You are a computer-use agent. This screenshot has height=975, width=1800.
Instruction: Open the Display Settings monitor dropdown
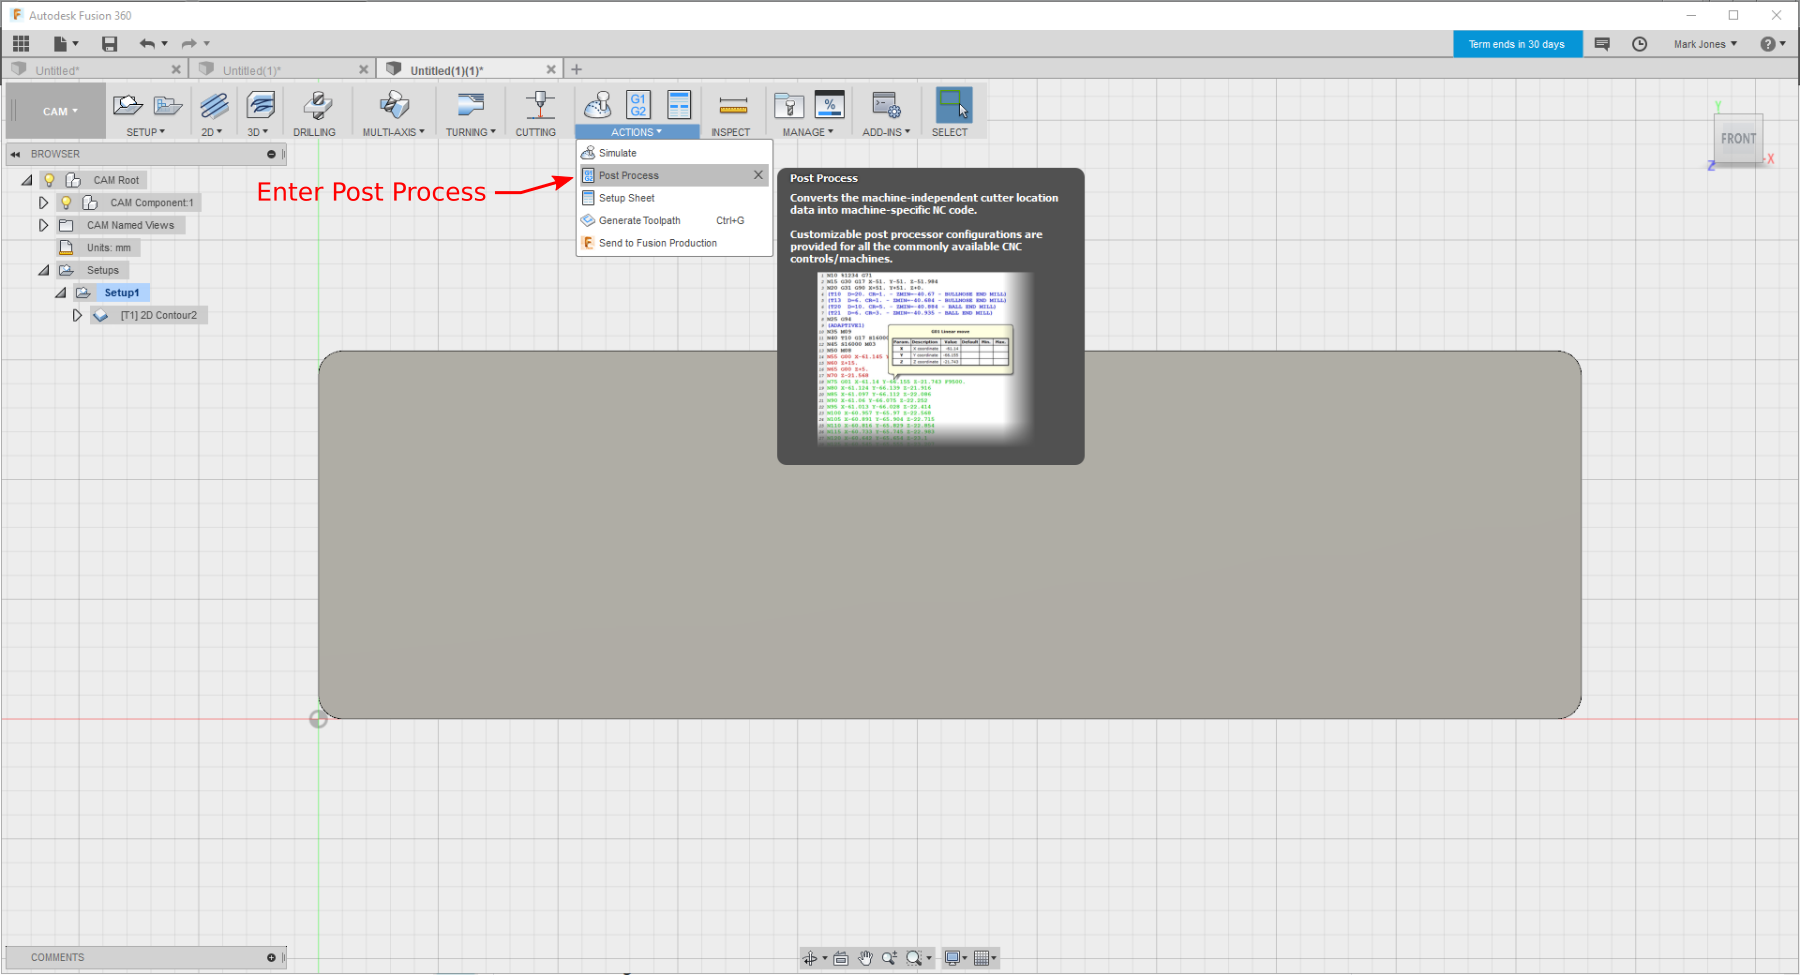[956, 958]
